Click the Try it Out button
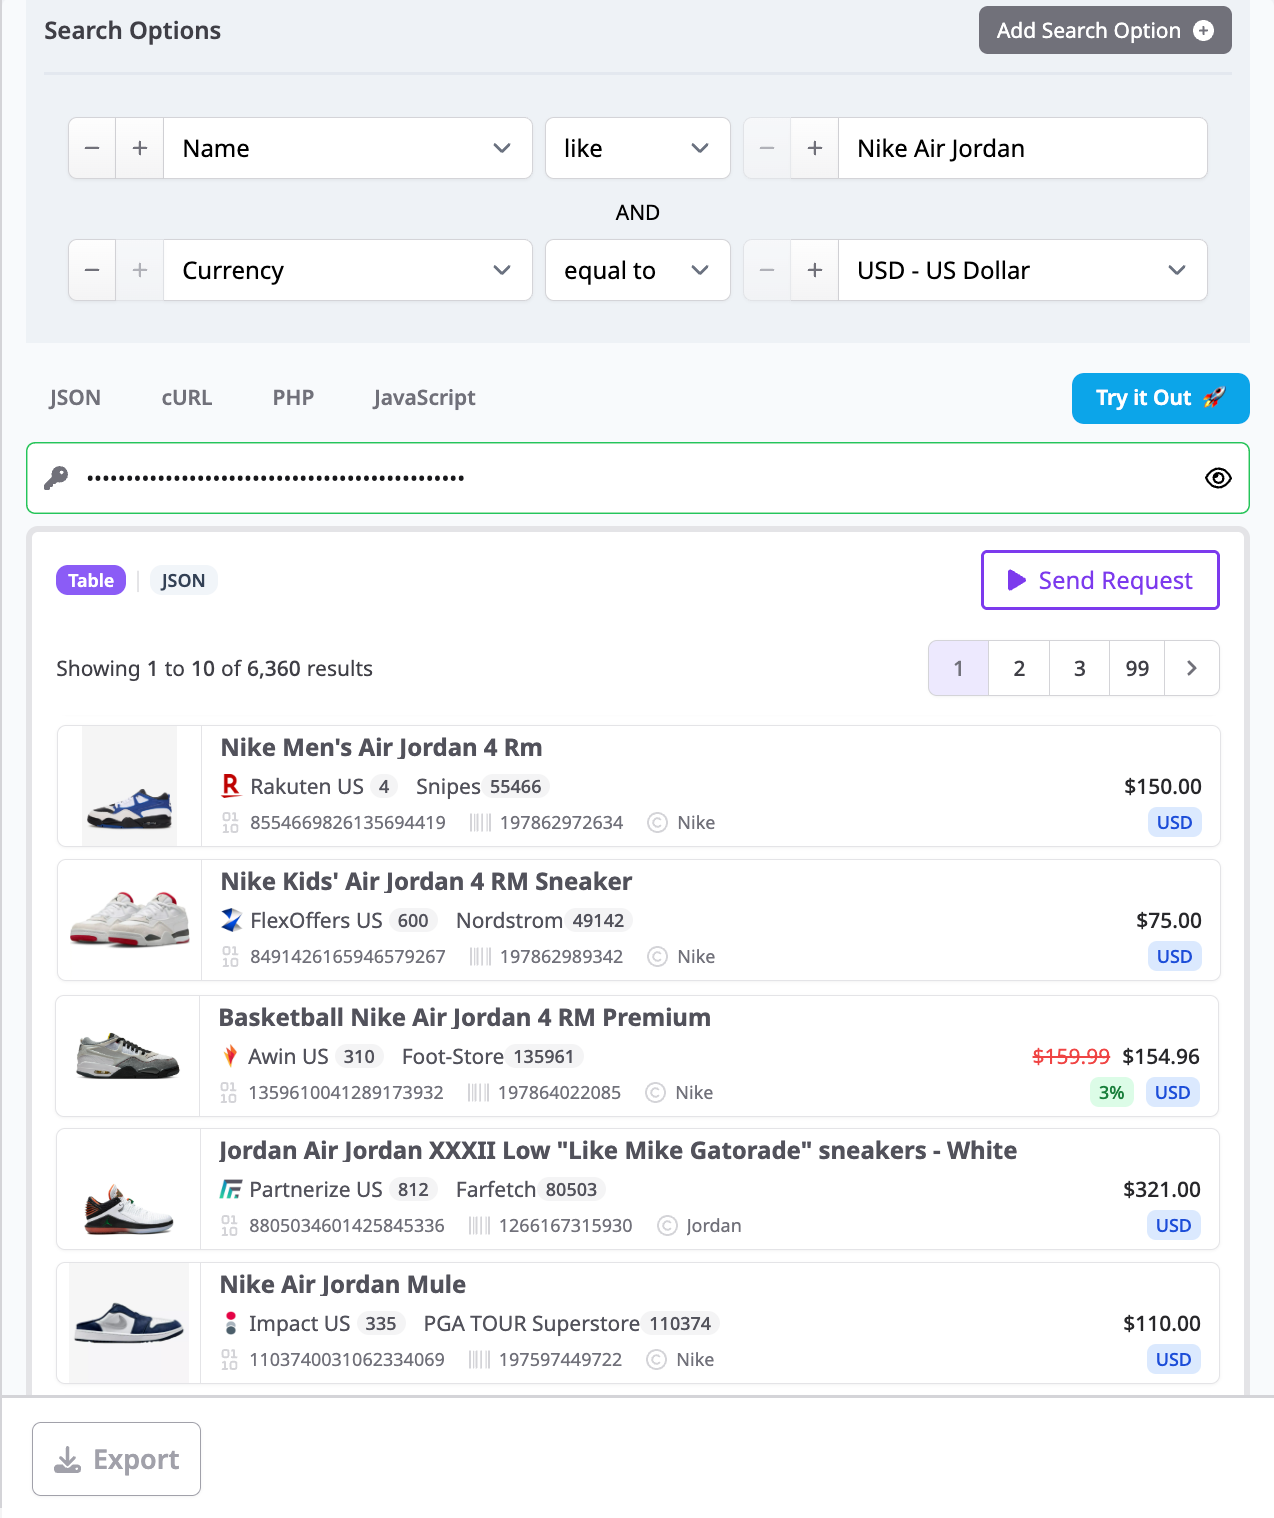 [1160, 398]
